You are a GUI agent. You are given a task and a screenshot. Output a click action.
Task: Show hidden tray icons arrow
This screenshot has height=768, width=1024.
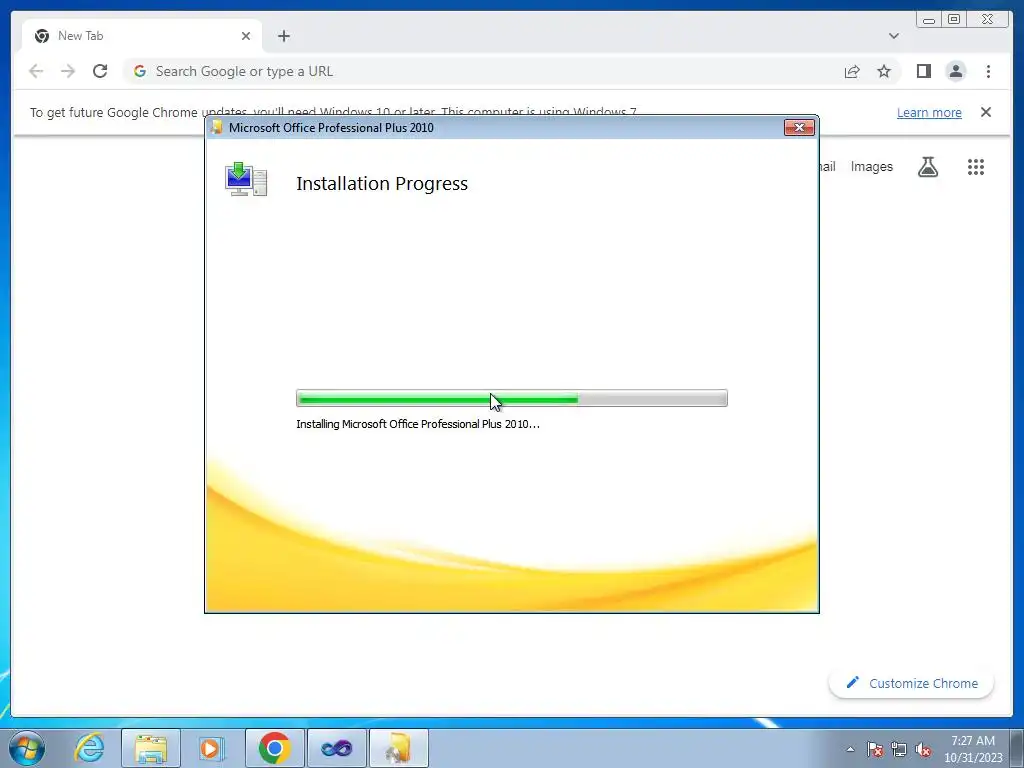point(850,749)
